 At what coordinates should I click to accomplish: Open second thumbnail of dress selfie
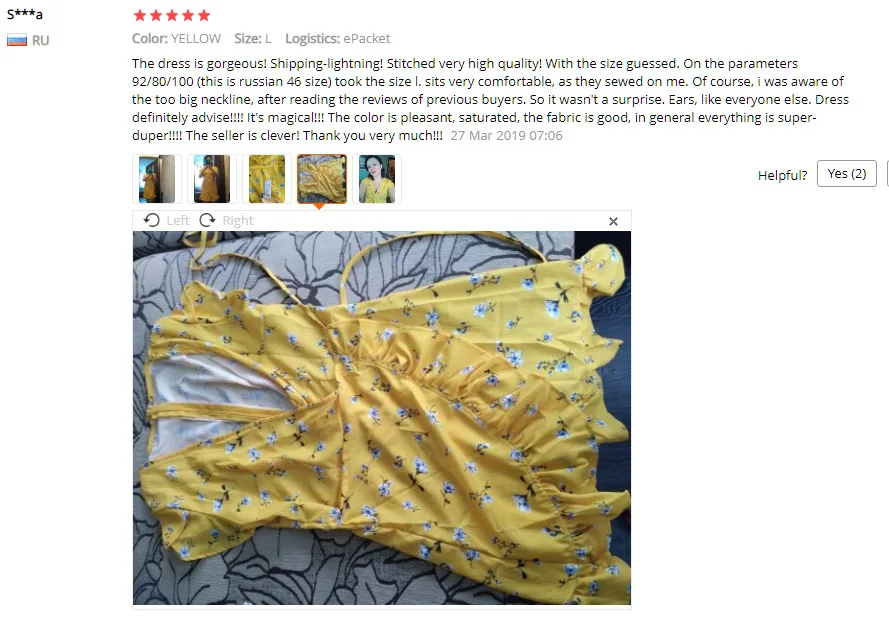[211, 179]
